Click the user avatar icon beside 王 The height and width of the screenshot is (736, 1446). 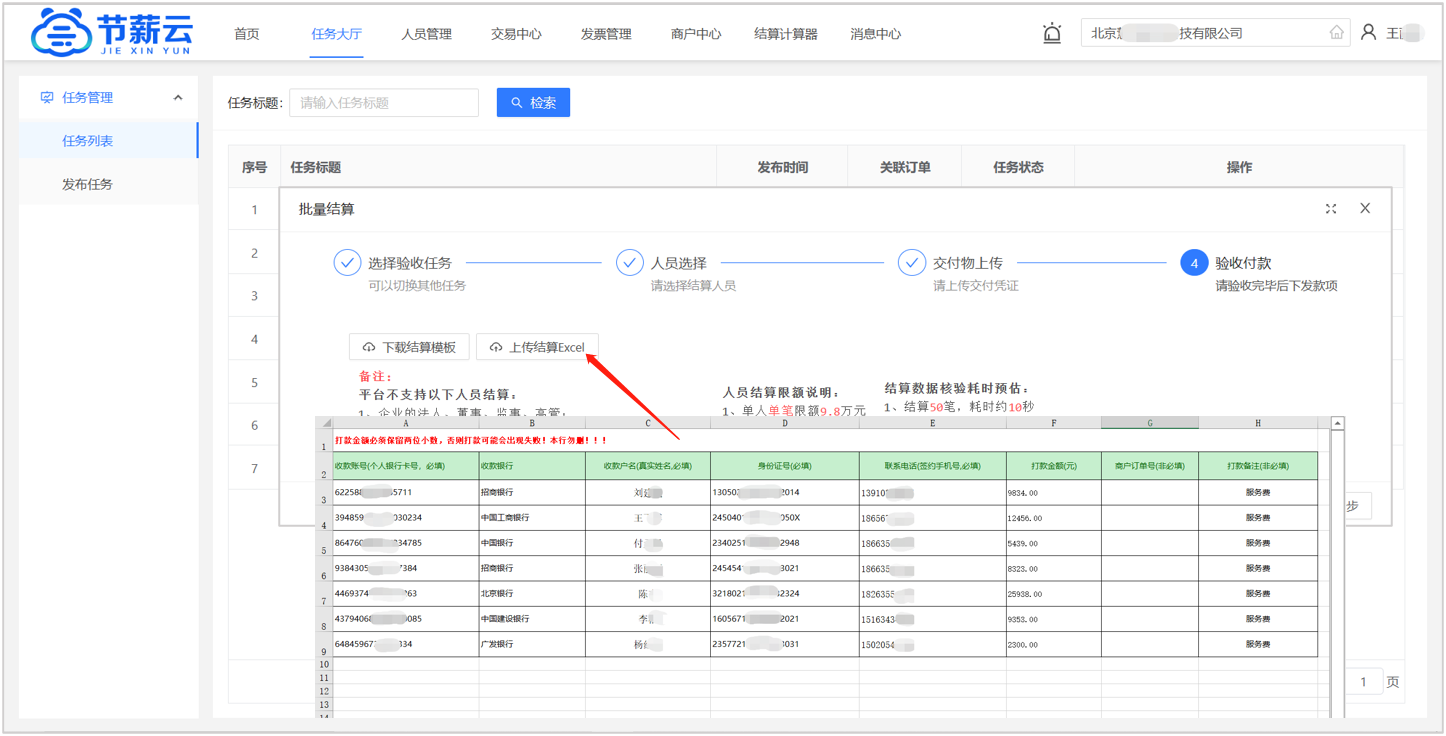click(x=1368, y=31)
